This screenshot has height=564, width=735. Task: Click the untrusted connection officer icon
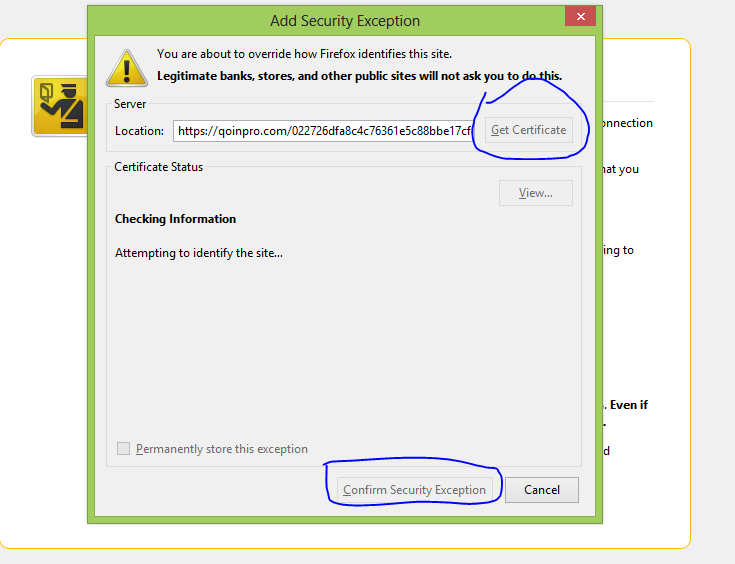[x=60, y=106]
